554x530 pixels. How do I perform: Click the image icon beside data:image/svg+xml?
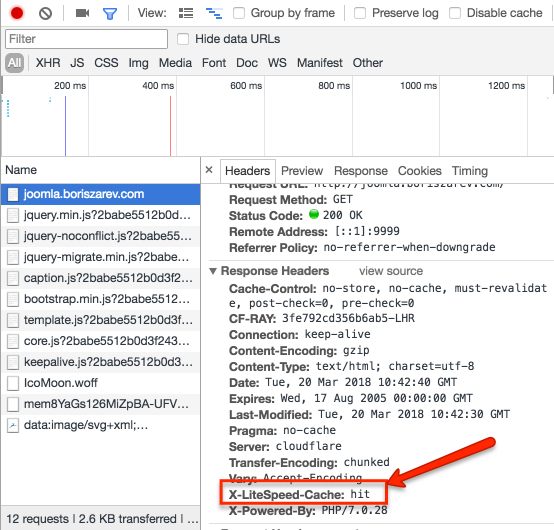pos(13,425)
